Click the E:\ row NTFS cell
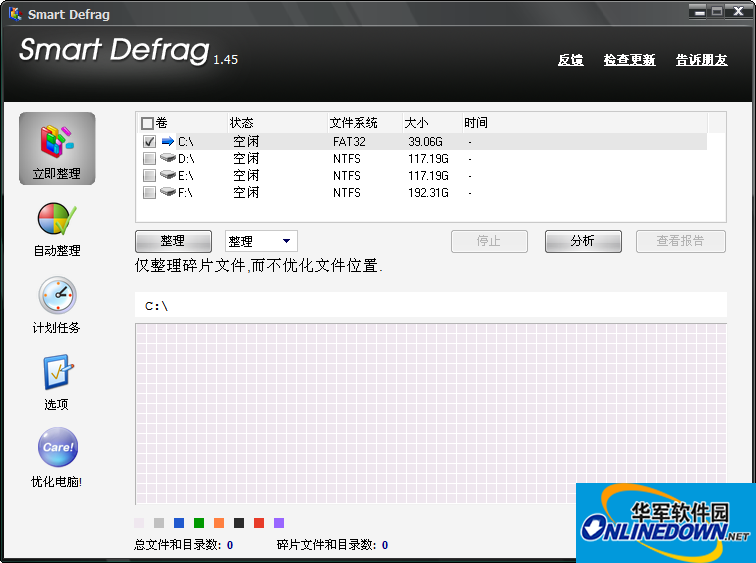 click(347, 175)
